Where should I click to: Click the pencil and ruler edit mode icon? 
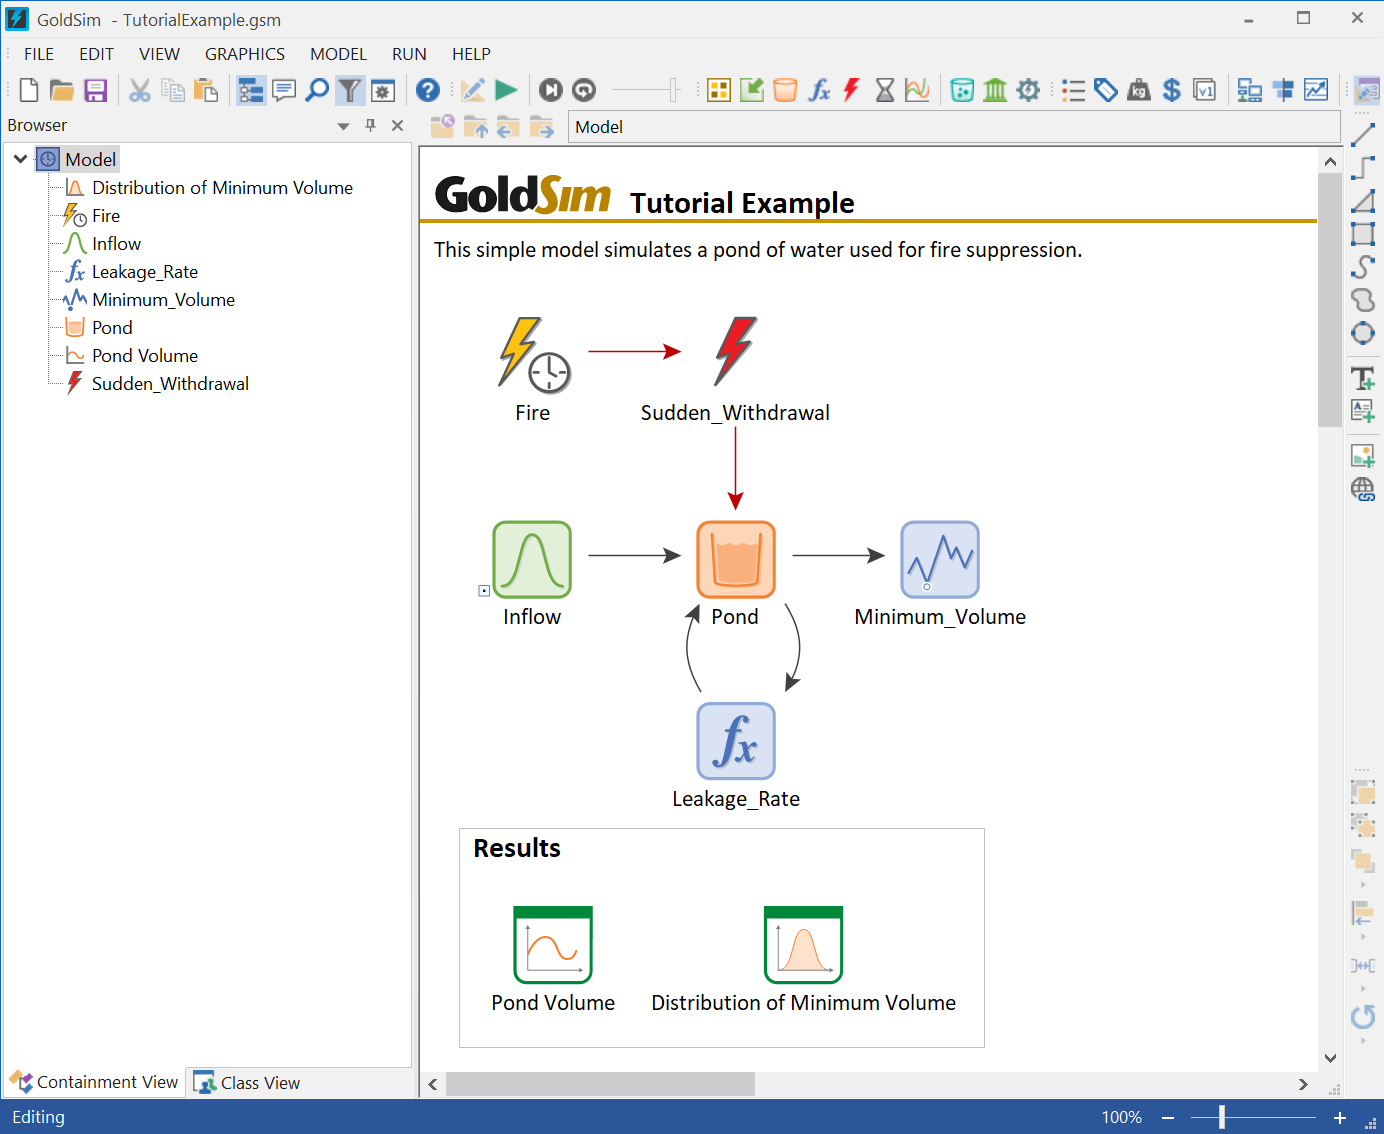click(x=473, y=90)
